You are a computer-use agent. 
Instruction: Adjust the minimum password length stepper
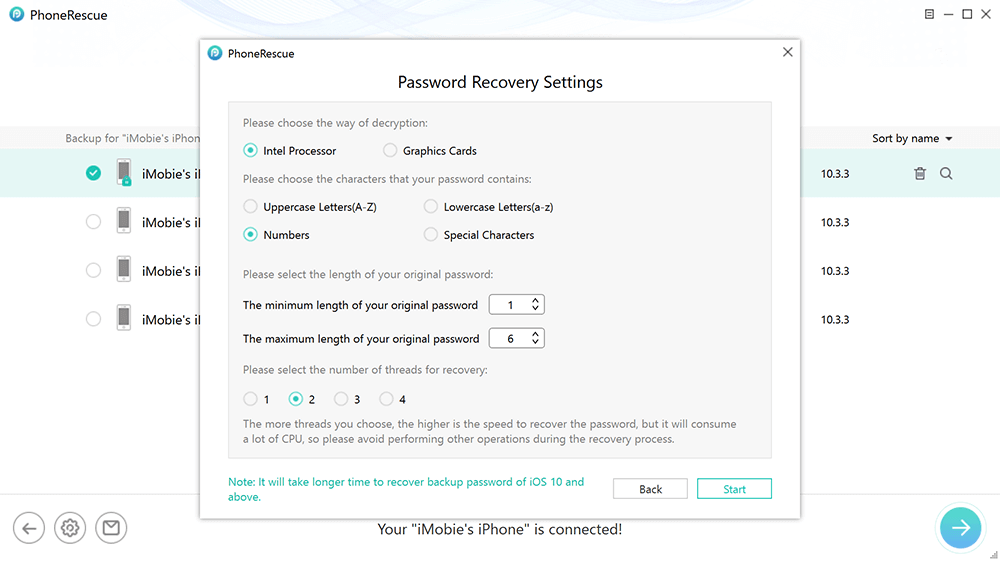536,305
